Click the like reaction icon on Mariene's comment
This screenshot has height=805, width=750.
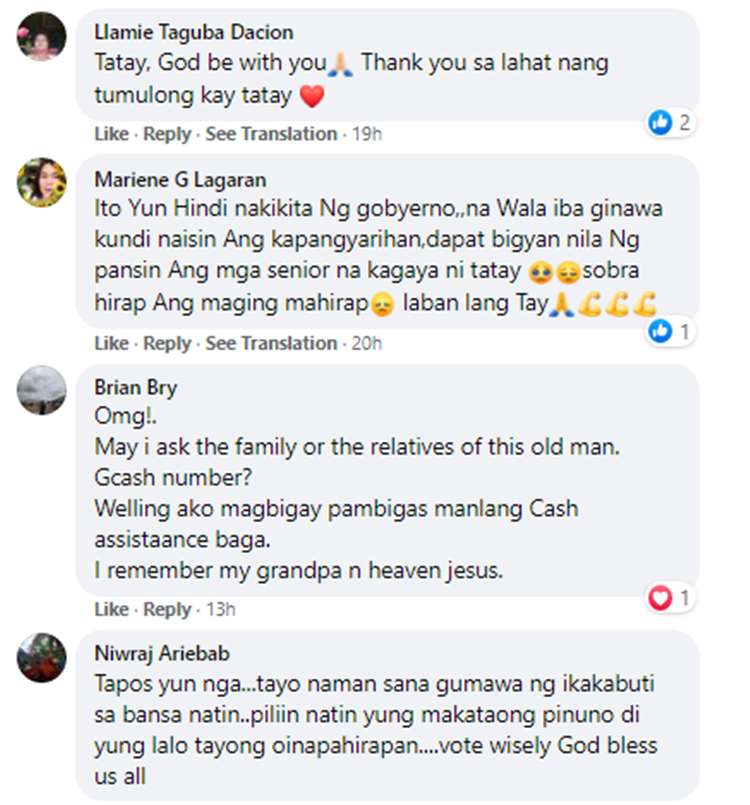coord(660,331)
